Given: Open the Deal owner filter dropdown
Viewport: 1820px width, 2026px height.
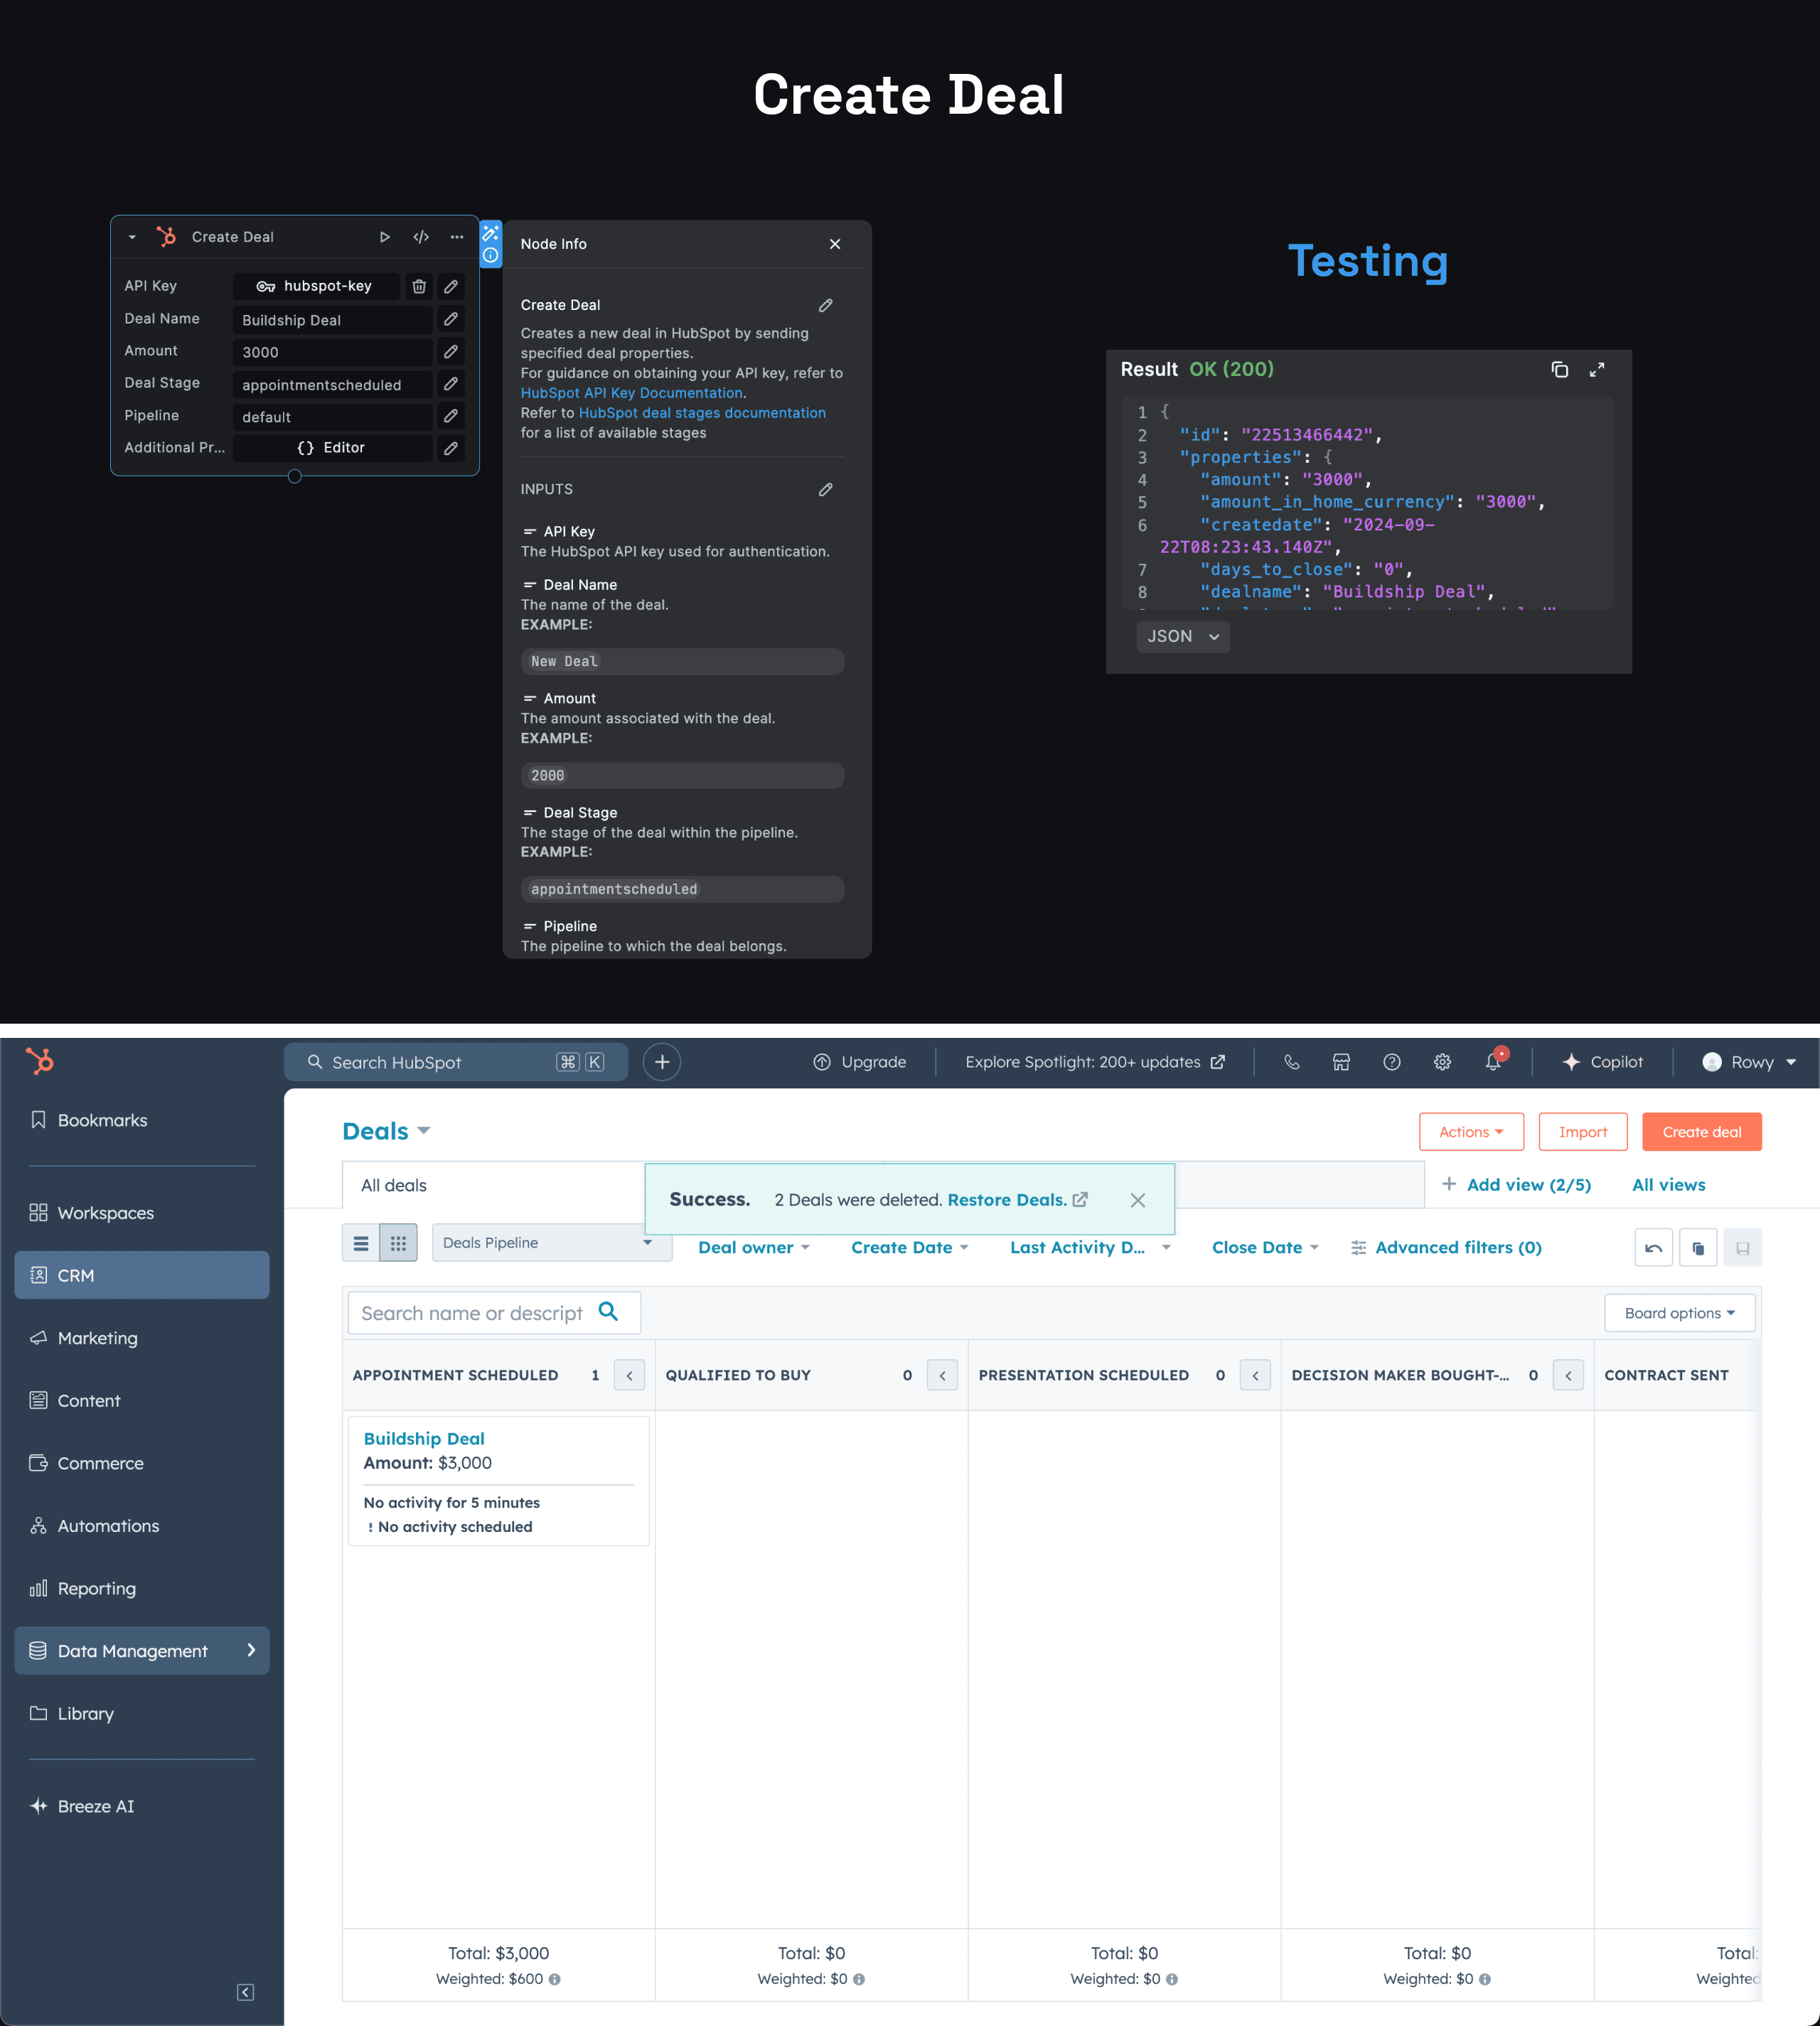Looking at the screenshot, I should coord(753,1247).
